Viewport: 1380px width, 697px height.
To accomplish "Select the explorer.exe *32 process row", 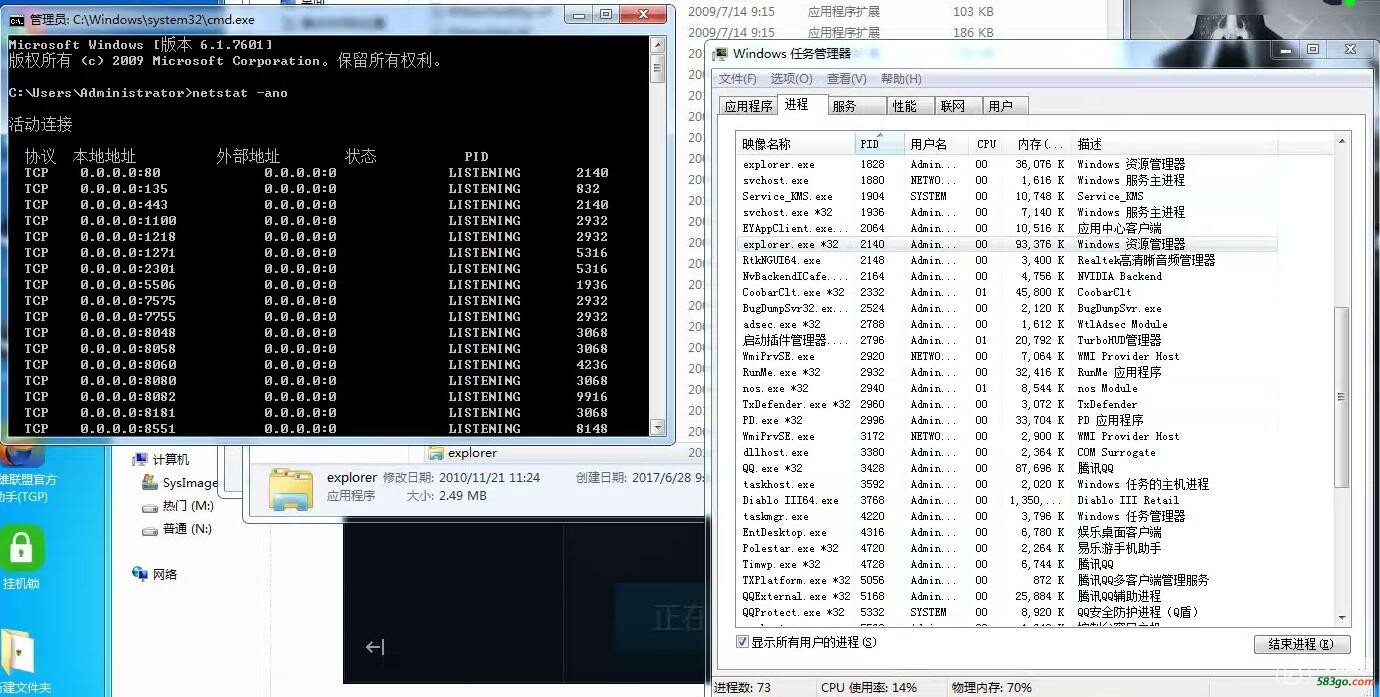I will pyautogui.click(x=1006, y=244).
